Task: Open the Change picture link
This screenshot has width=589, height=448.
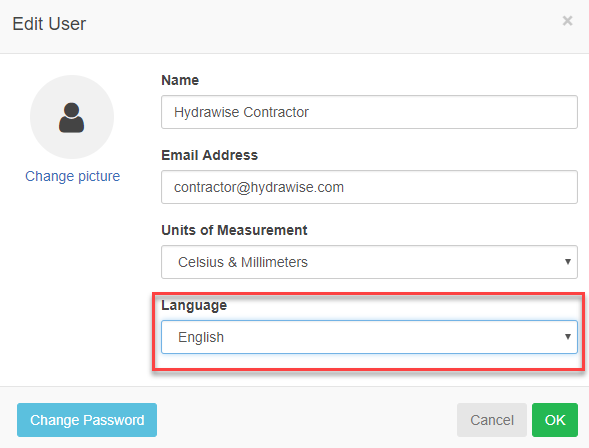Action: coord(72,176)
